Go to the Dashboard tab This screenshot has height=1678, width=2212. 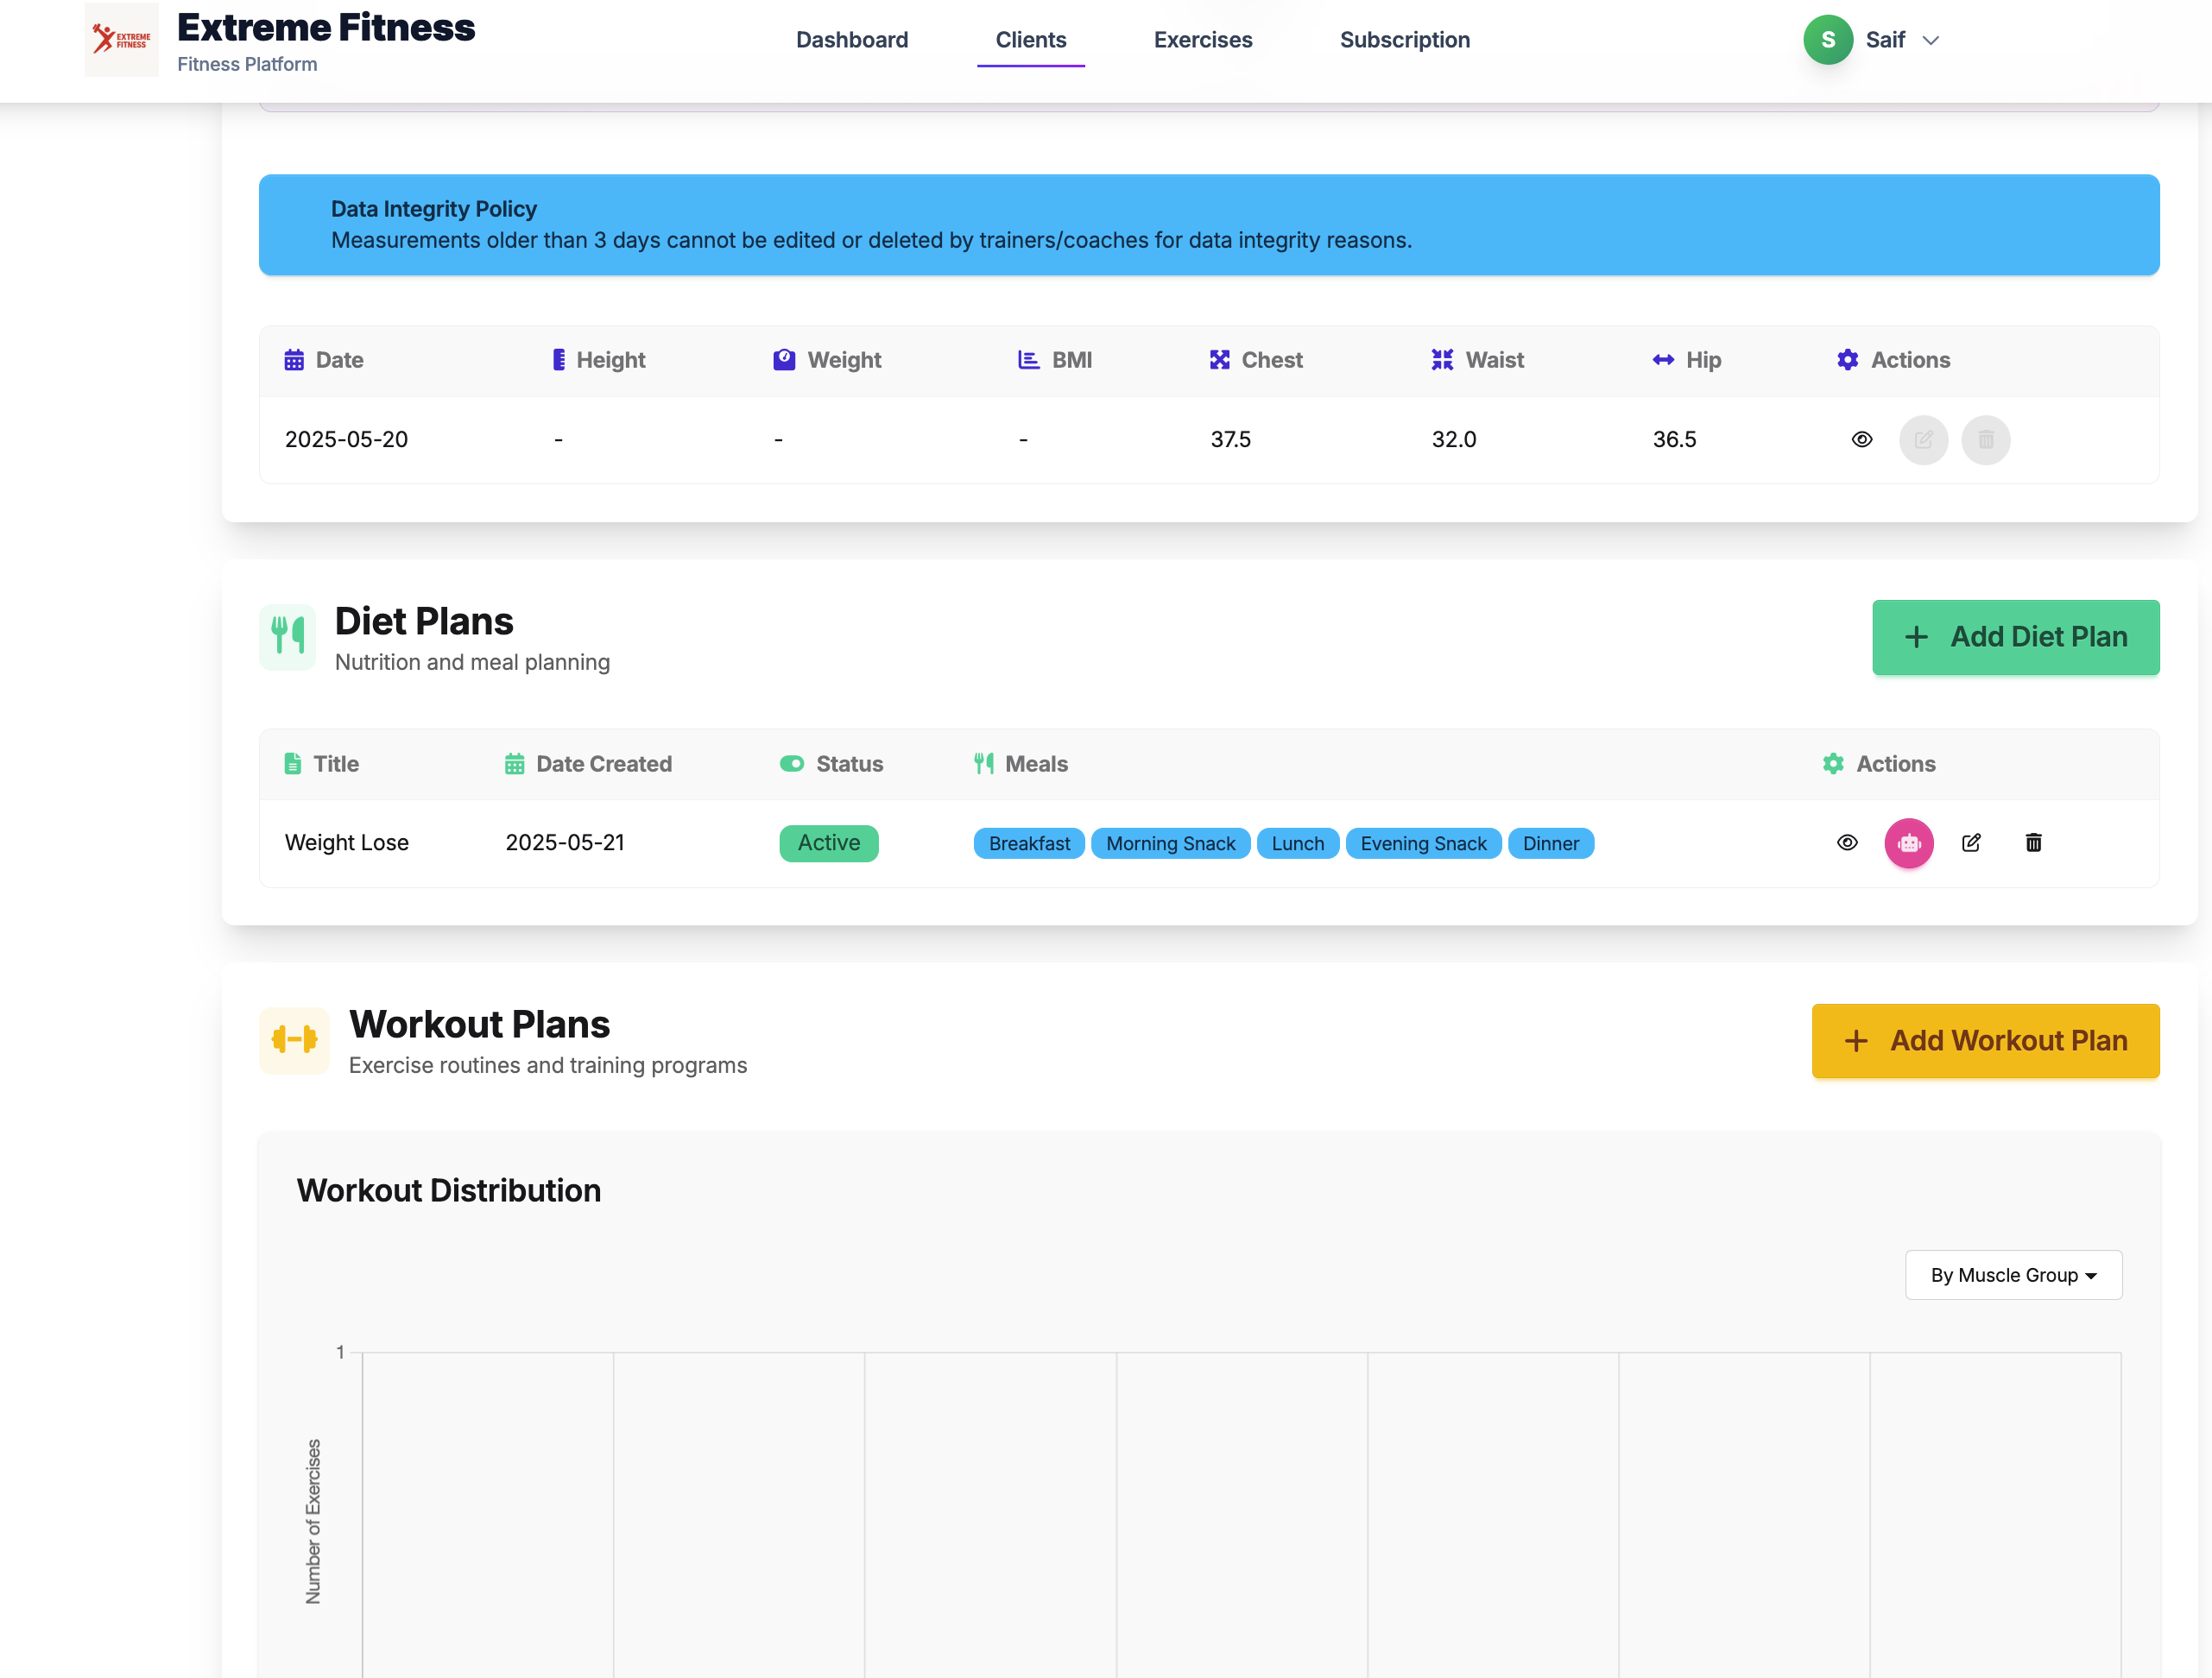point(852,40)
